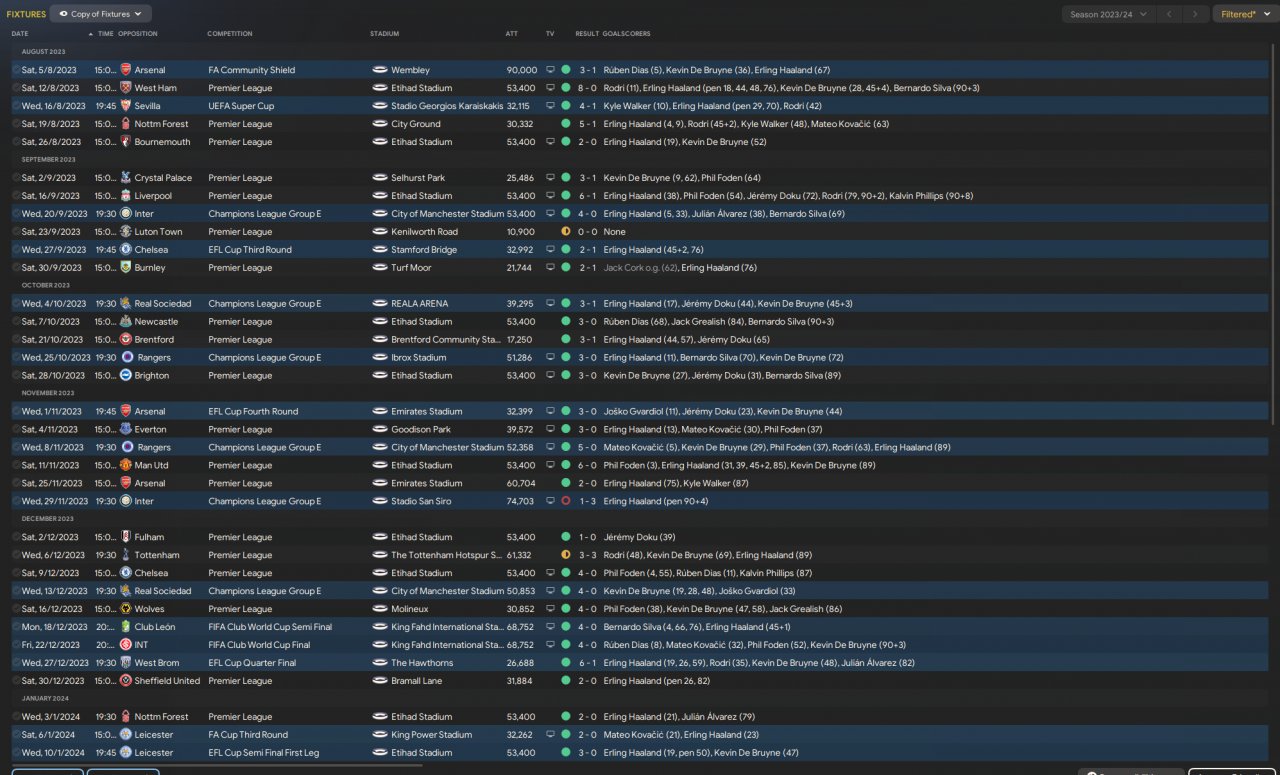
Task: Click the stadium icon beside Wembley
Action: (x=379, y=70)
